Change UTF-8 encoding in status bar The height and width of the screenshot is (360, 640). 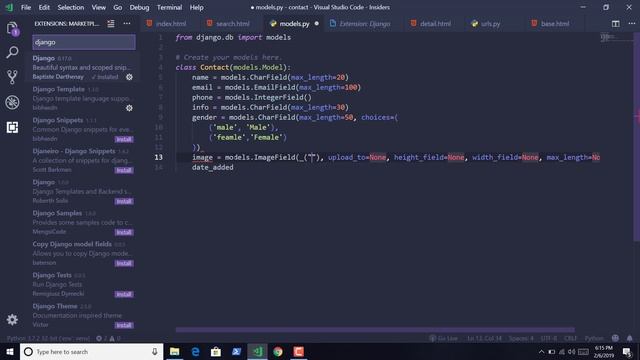[x=549, y=338]
